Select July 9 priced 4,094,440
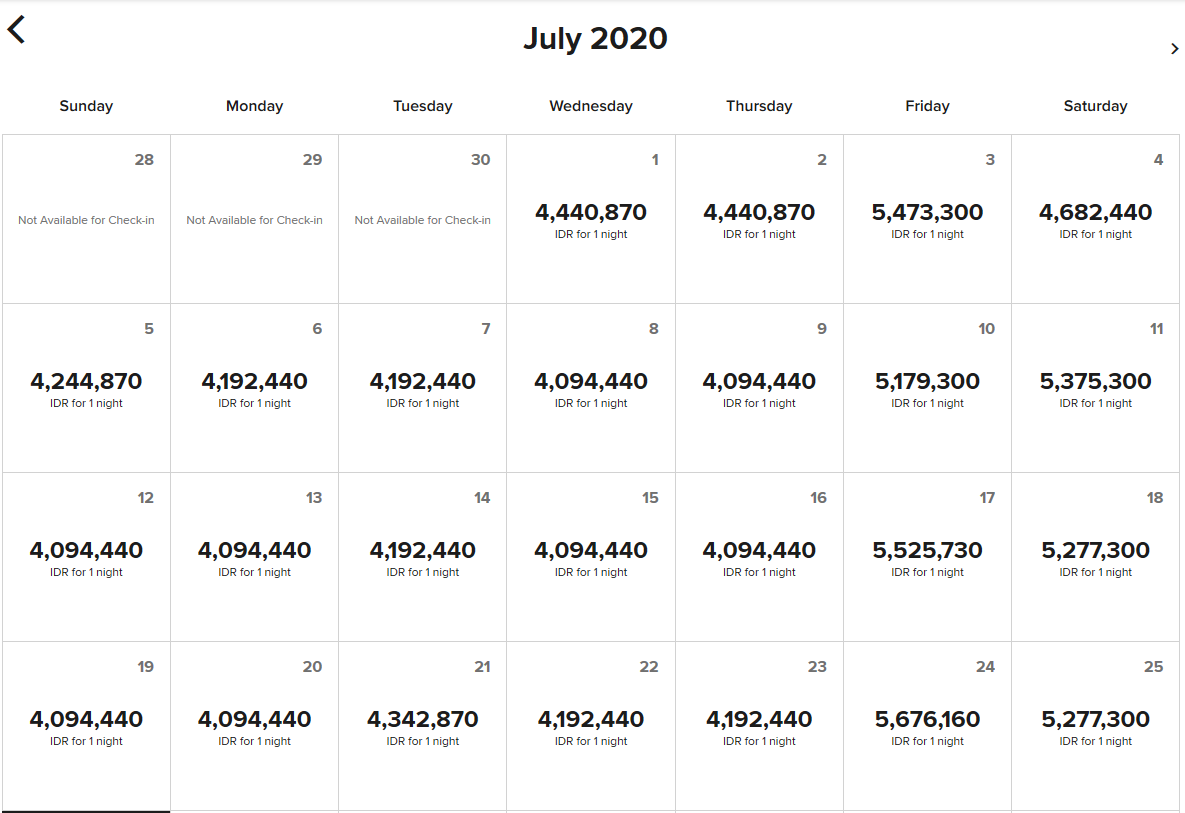Viewport: 1185px width, 813px height. point(760,388)
